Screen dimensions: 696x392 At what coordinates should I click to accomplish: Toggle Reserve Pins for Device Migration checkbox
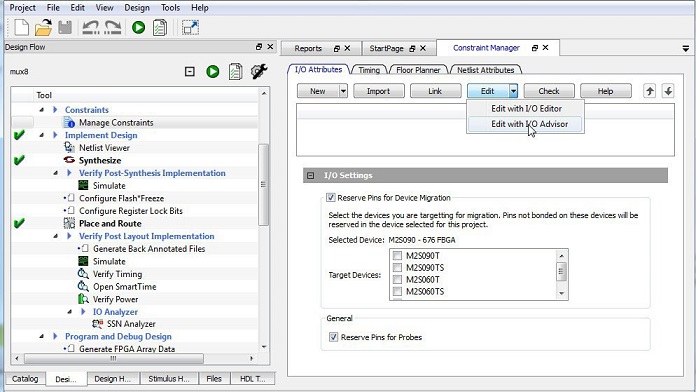[331, 198]
